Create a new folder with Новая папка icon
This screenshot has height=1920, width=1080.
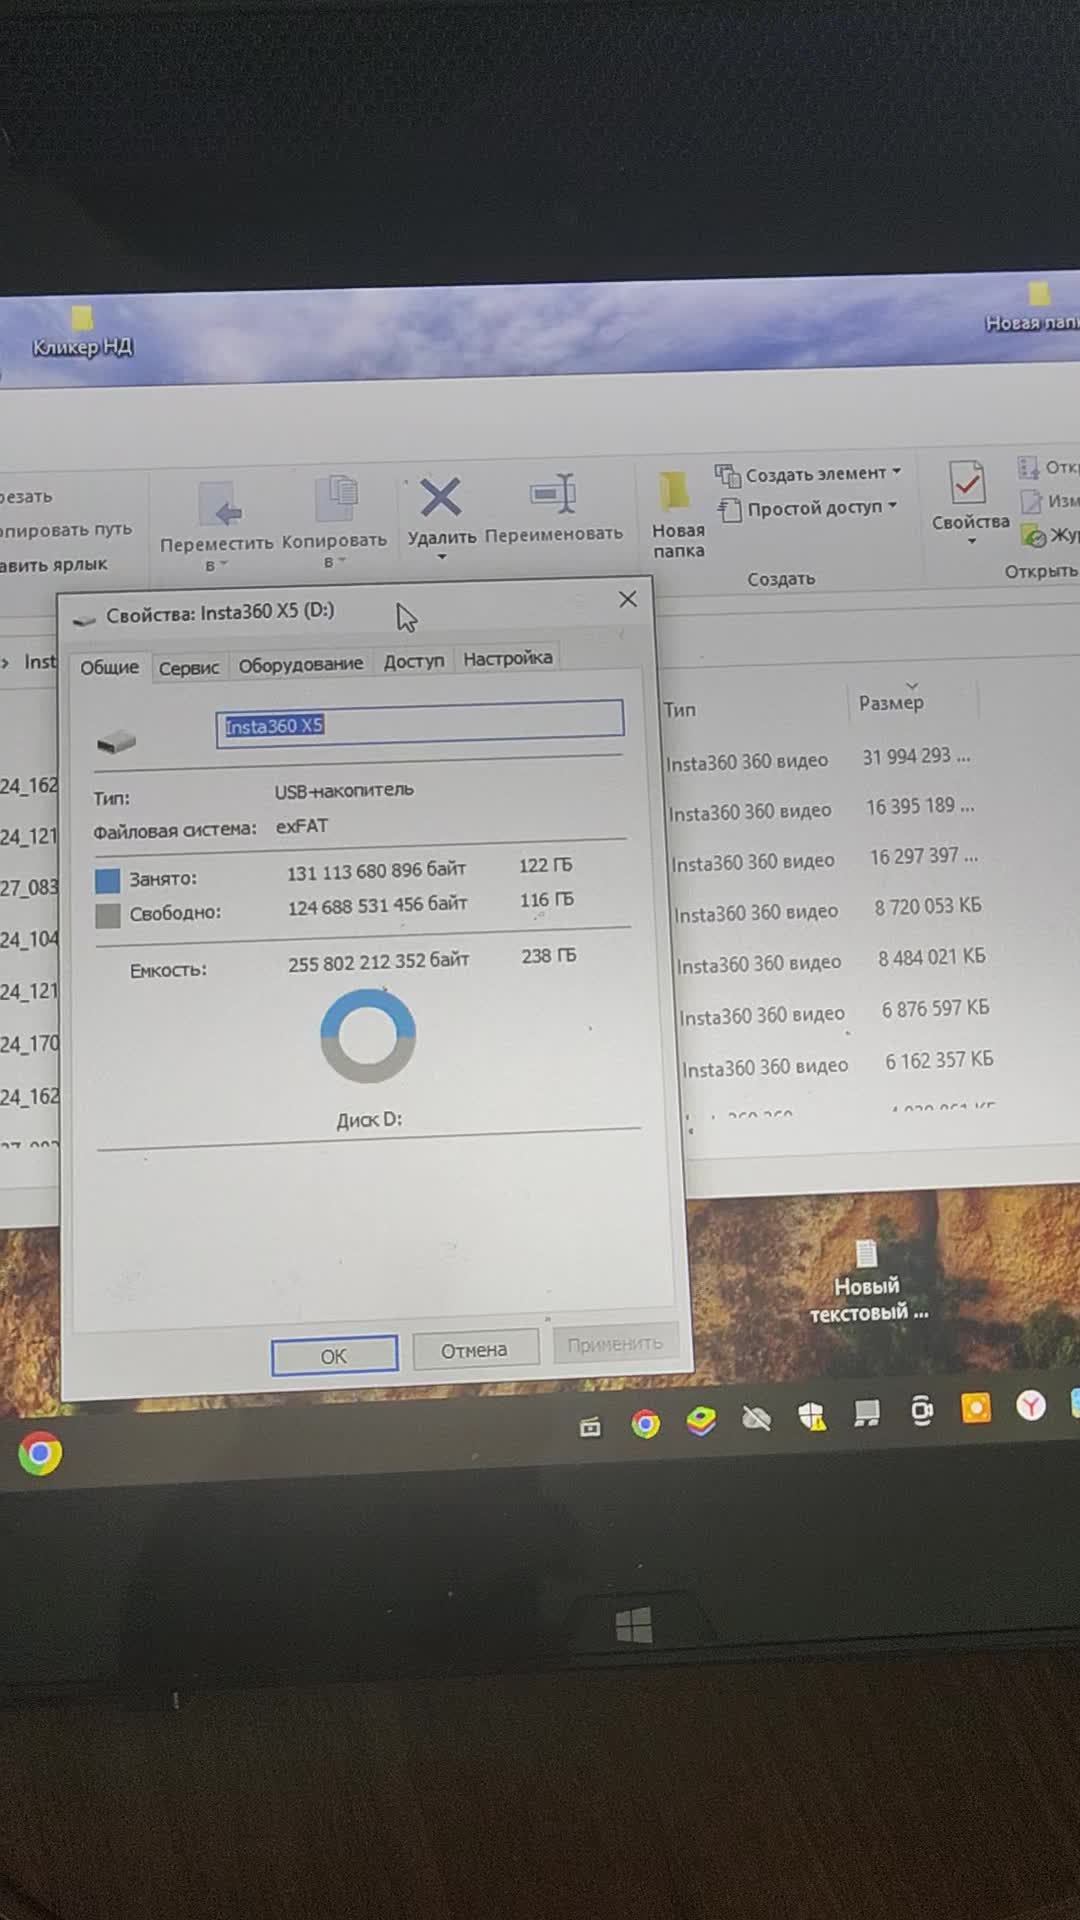point(674,491)
